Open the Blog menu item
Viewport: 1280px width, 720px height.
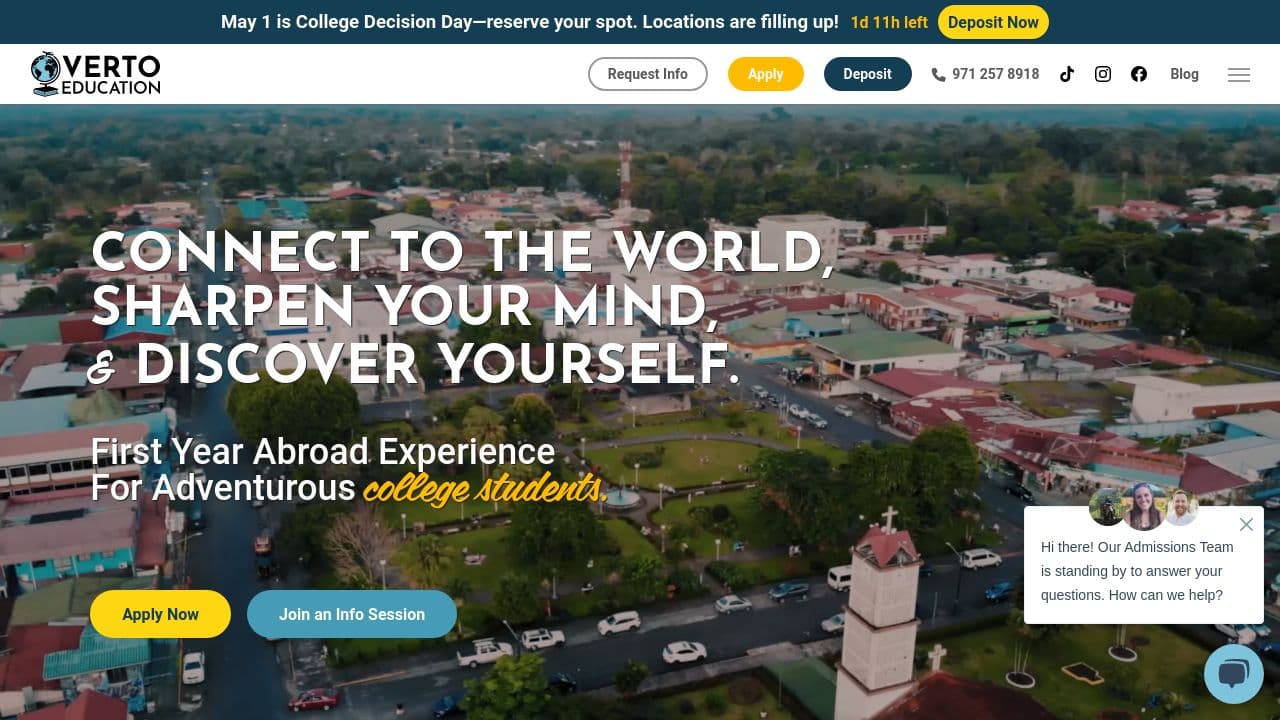pos(1184,74)
